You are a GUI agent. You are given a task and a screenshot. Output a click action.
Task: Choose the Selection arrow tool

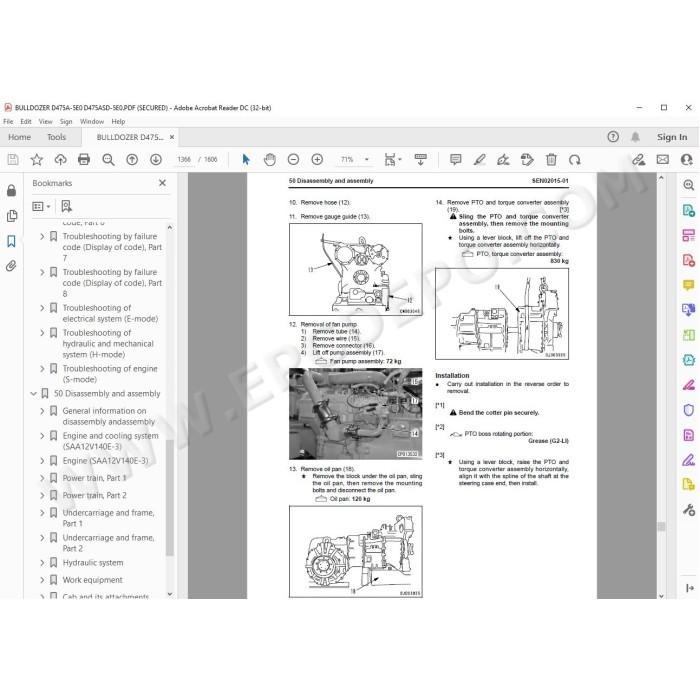click(246, 159)
